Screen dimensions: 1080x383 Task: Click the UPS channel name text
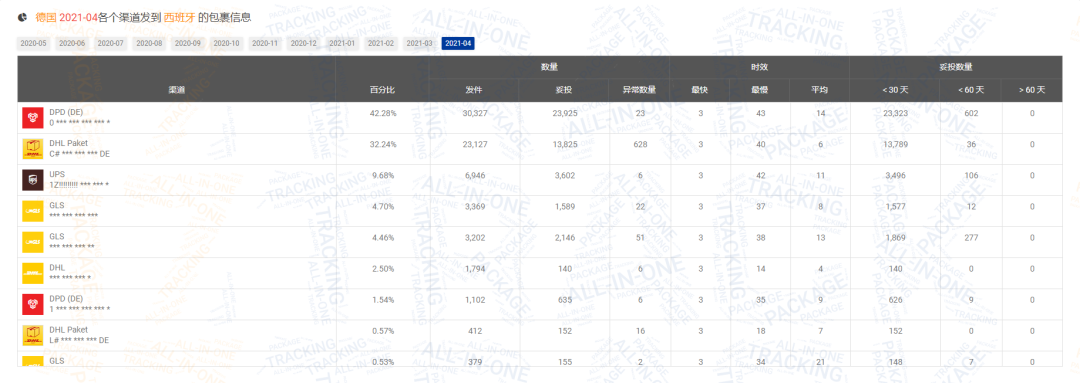(x=57, y=174)
